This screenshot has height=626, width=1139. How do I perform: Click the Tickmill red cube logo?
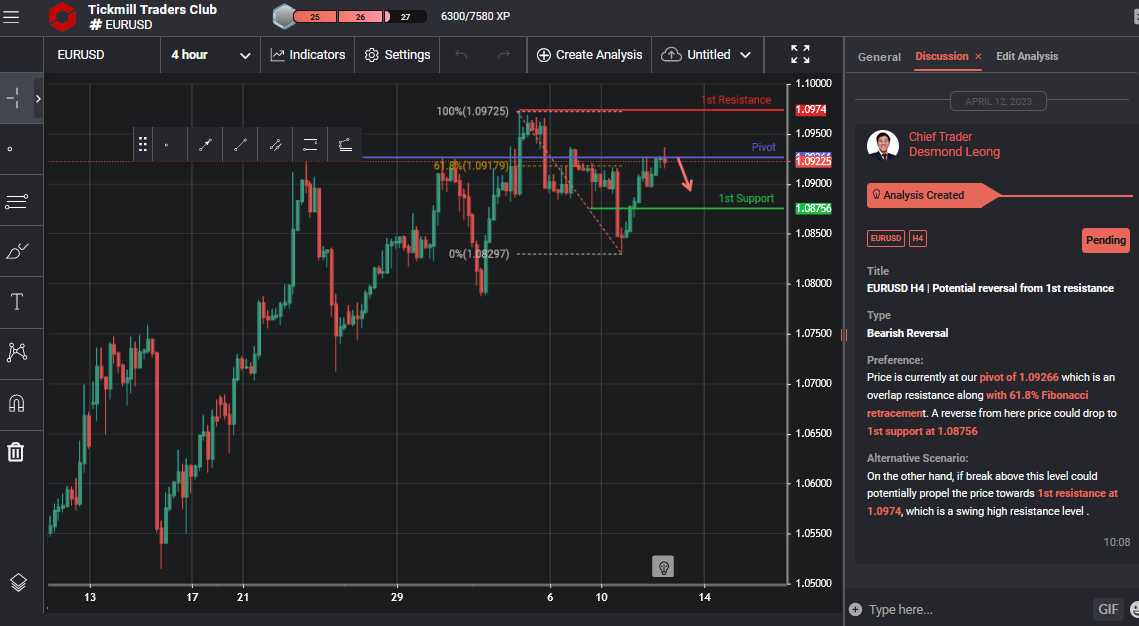coord(62,17)
